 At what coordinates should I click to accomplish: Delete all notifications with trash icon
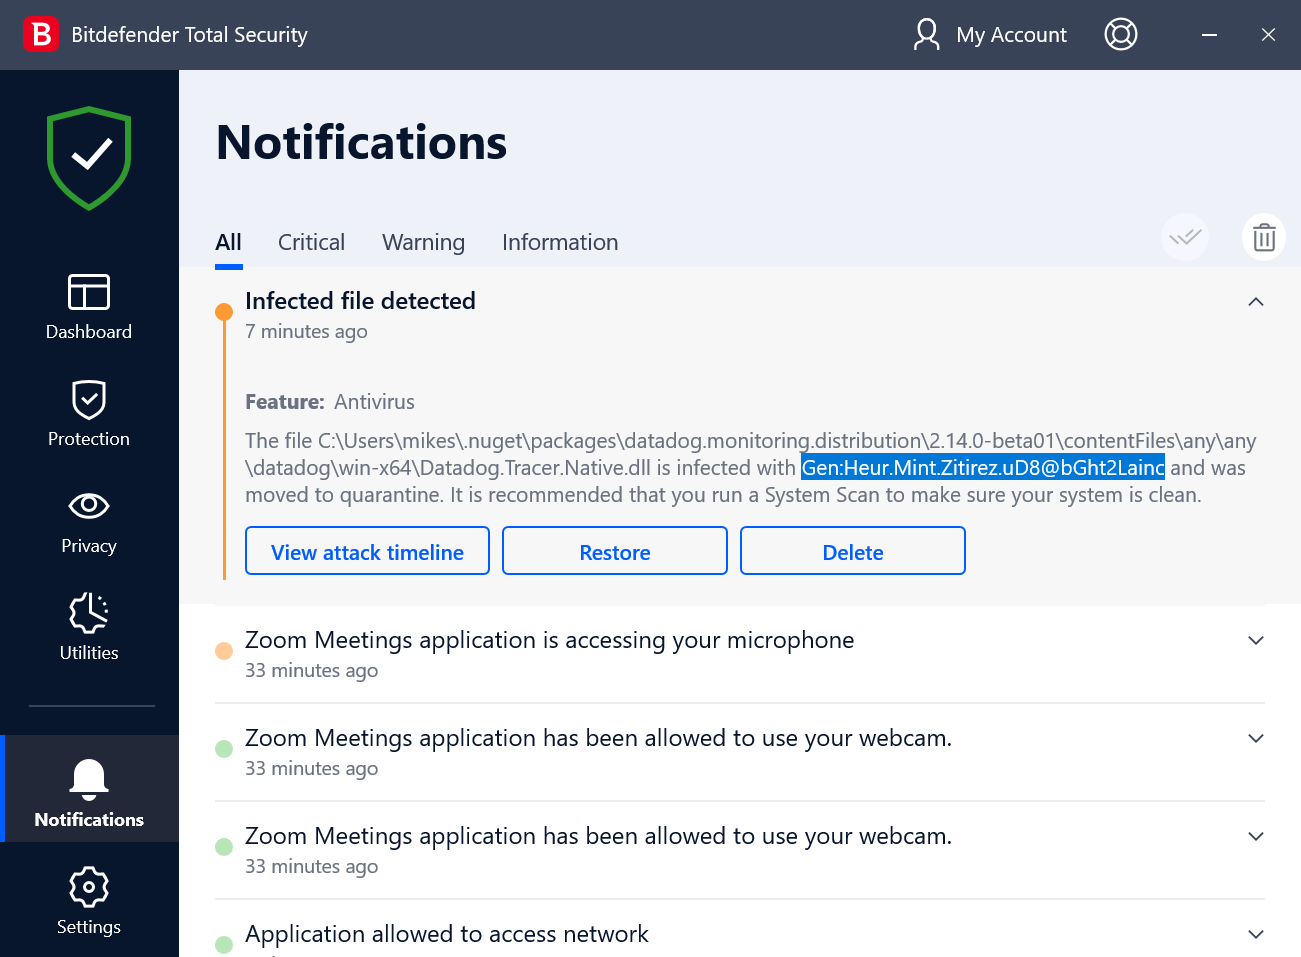1263,237
